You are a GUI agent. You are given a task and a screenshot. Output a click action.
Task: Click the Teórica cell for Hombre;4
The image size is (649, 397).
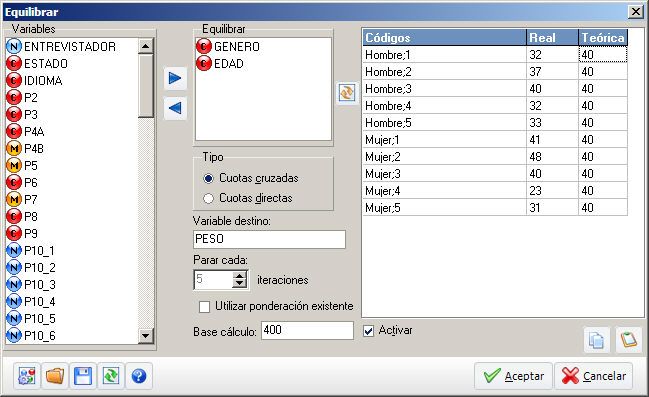pos(603,106)
